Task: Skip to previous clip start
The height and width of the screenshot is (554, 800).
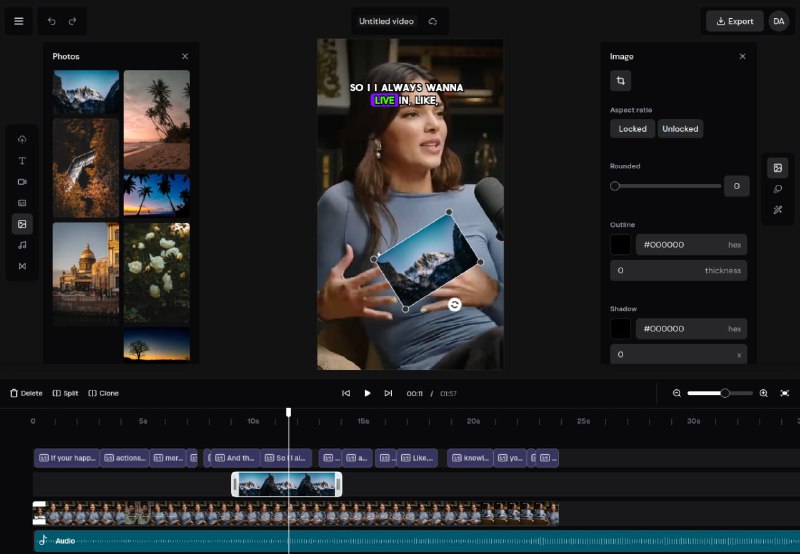Action: 346,393
